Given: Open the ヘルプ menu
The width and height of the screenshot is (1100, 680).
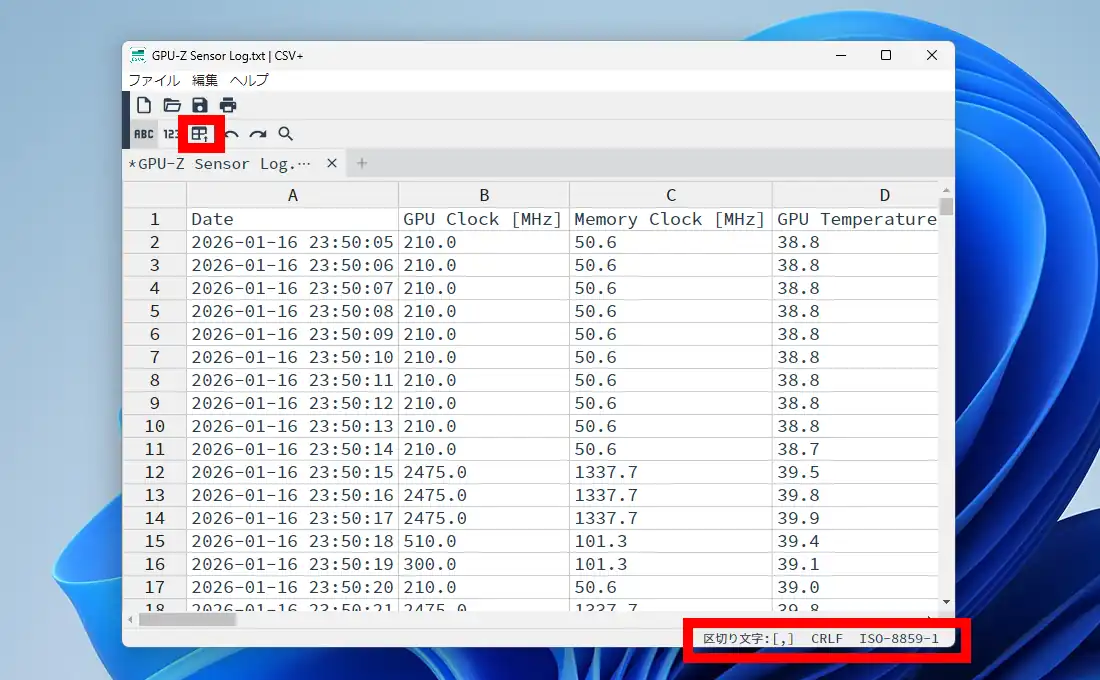Looking at the screenshot, I should (x=249, y=80).
